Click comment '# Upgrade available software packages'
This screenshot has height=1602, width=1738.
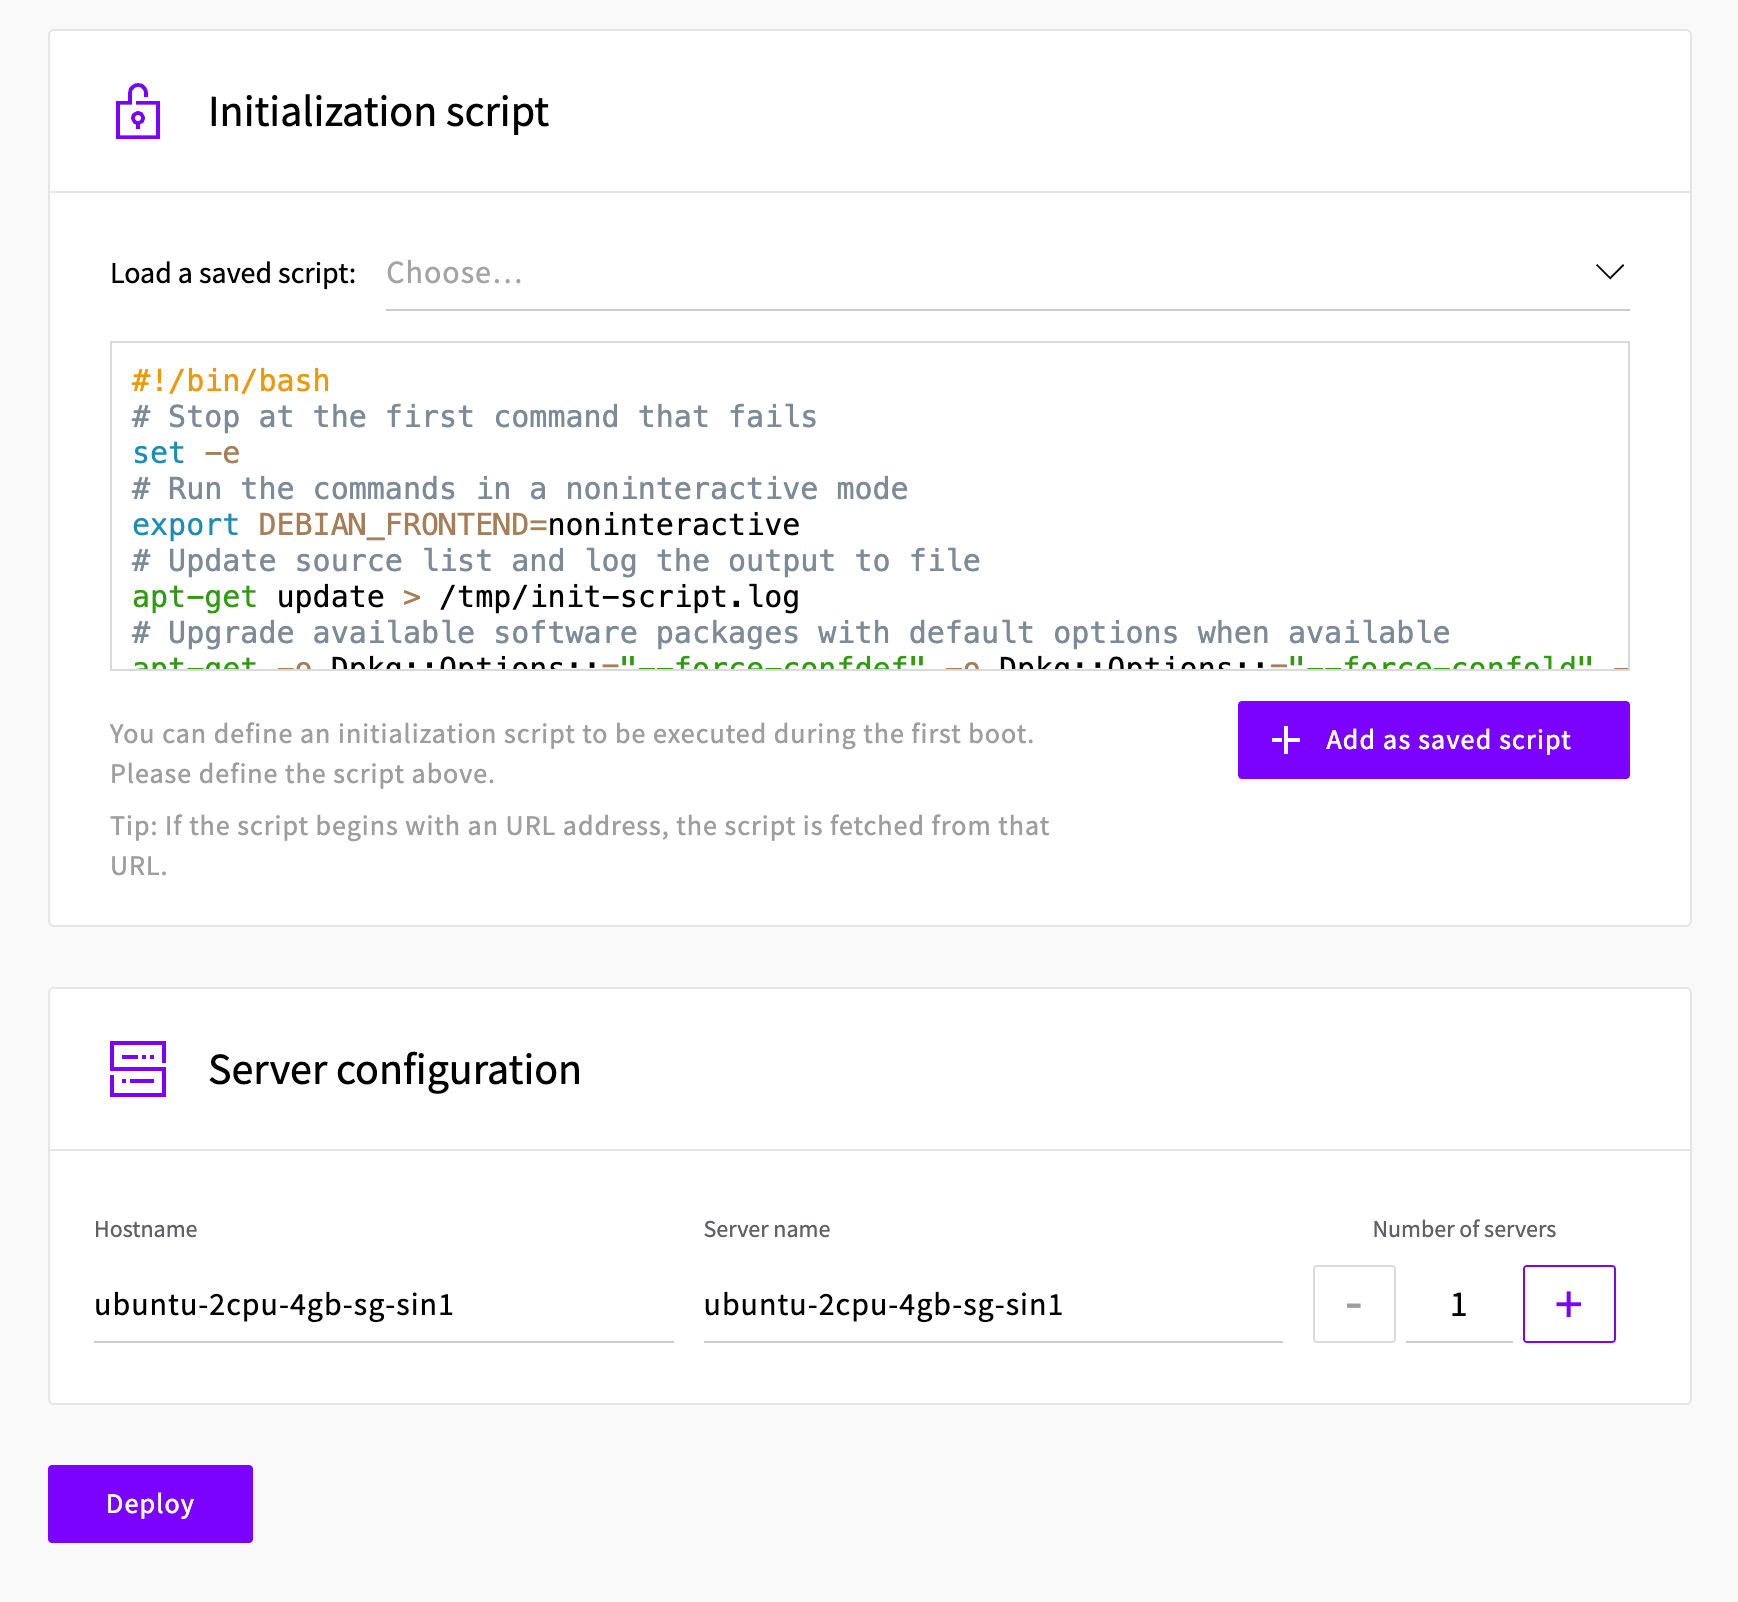coord(791,633)
